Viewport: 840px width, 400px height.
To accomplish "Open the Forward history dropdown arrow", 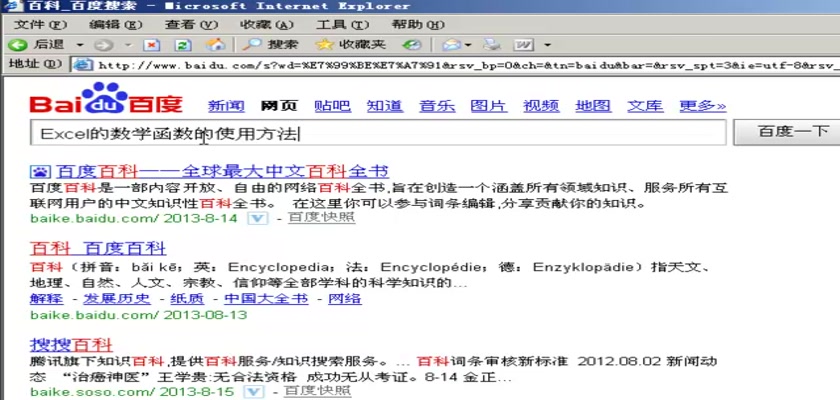I will click(x=129, y=45).
